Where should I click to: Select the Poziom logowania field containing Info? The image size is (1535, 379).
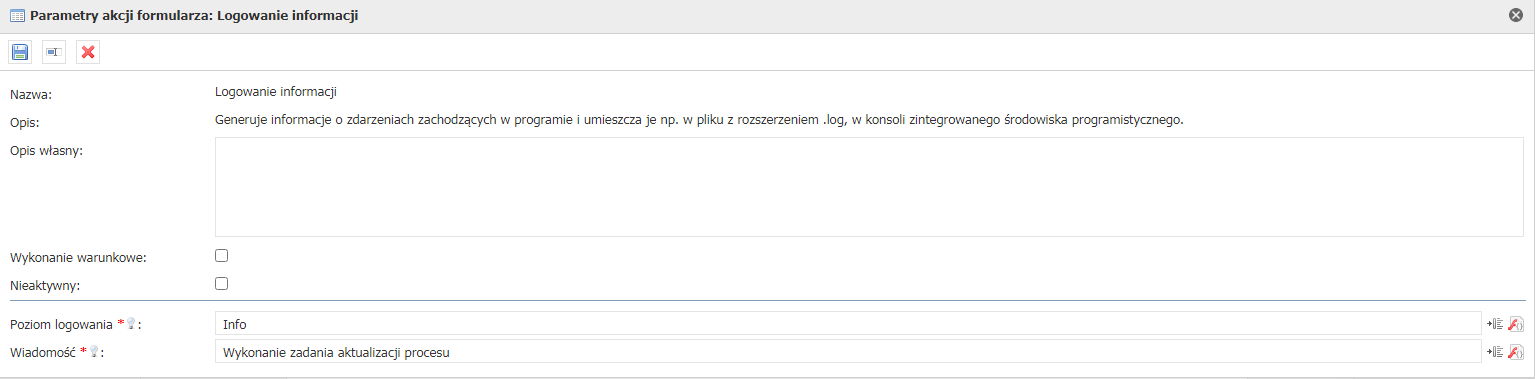(x=848, y=323)
